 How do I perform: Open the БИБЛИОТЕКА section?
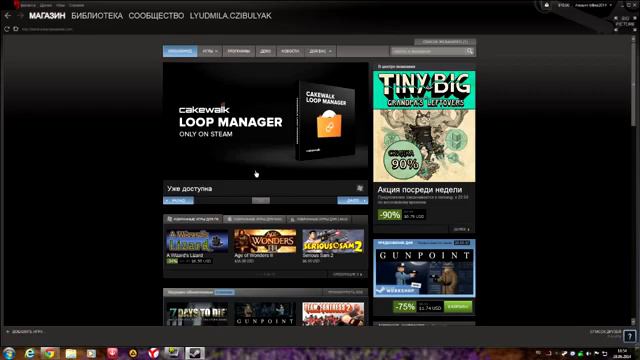pyautogui.click(x=97, y=16)
